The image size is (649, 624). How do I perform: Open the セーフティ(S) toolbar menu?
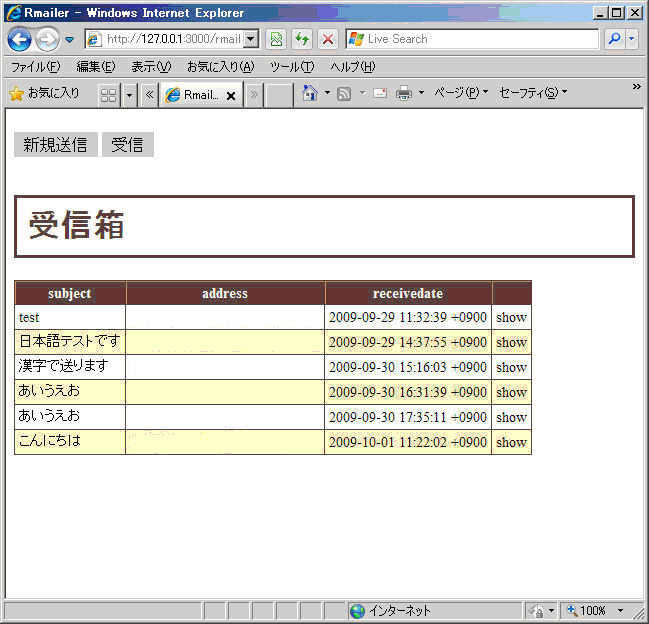[x=533, y=93]
